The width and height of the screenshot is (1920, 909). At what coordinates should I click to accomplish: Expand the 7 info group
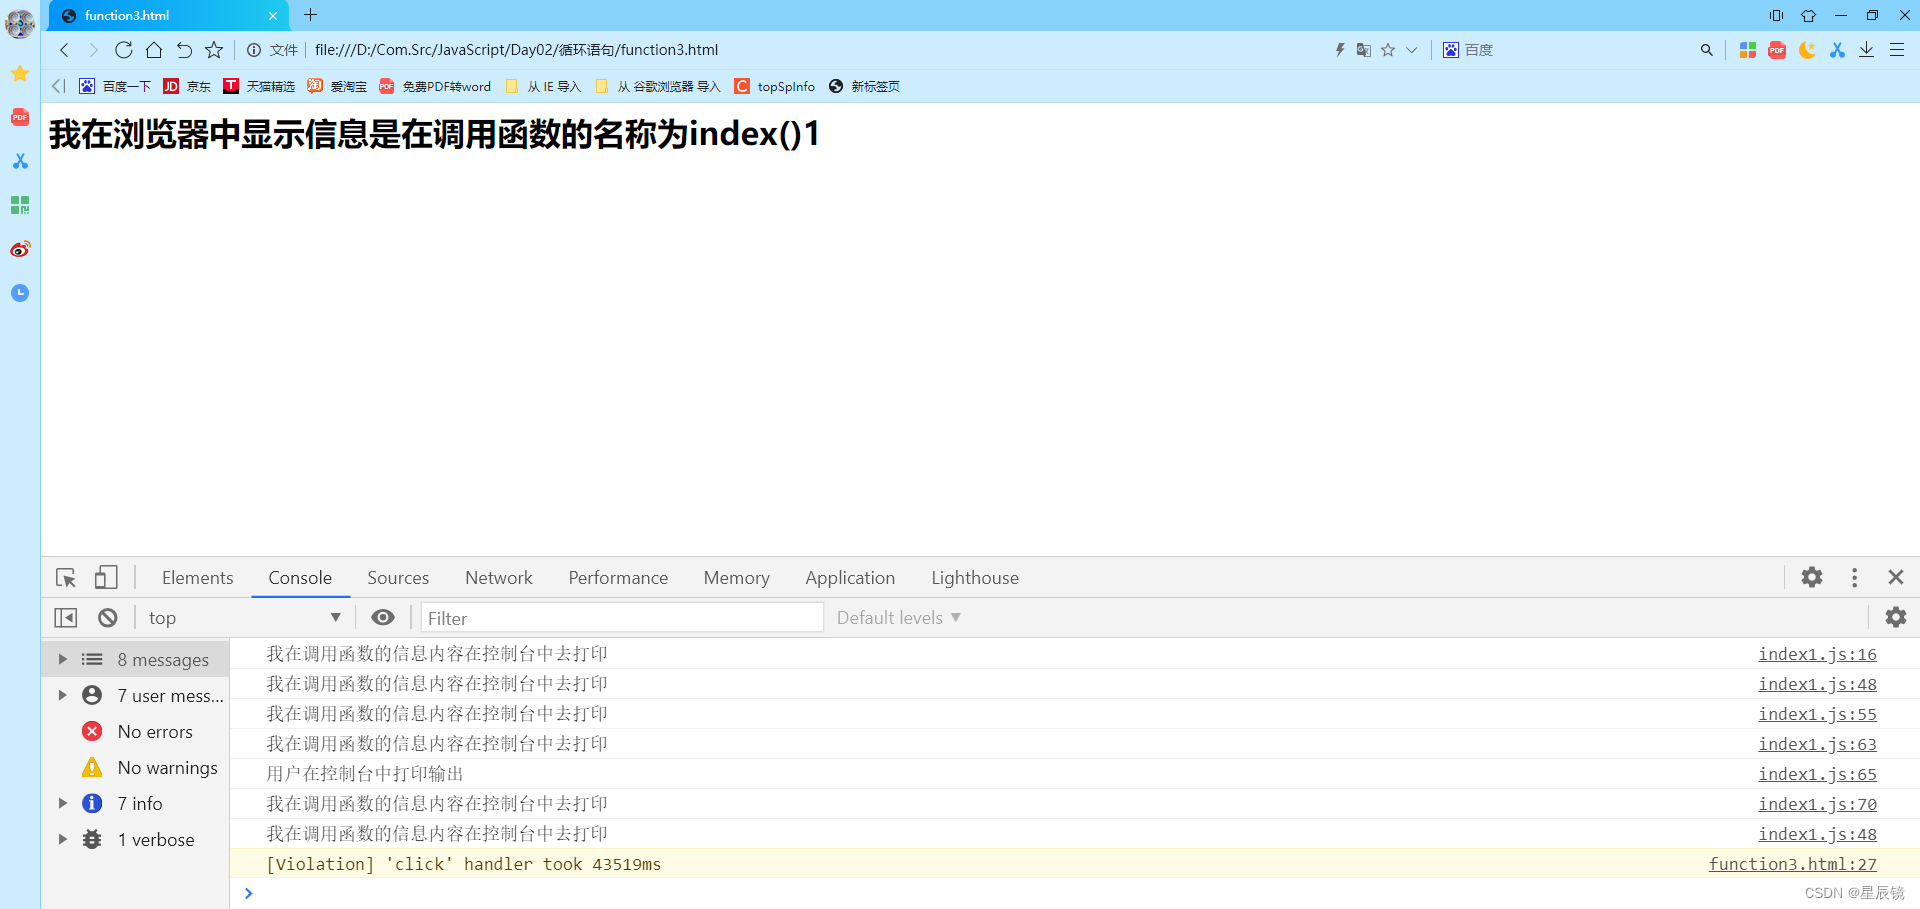point(62,803)
